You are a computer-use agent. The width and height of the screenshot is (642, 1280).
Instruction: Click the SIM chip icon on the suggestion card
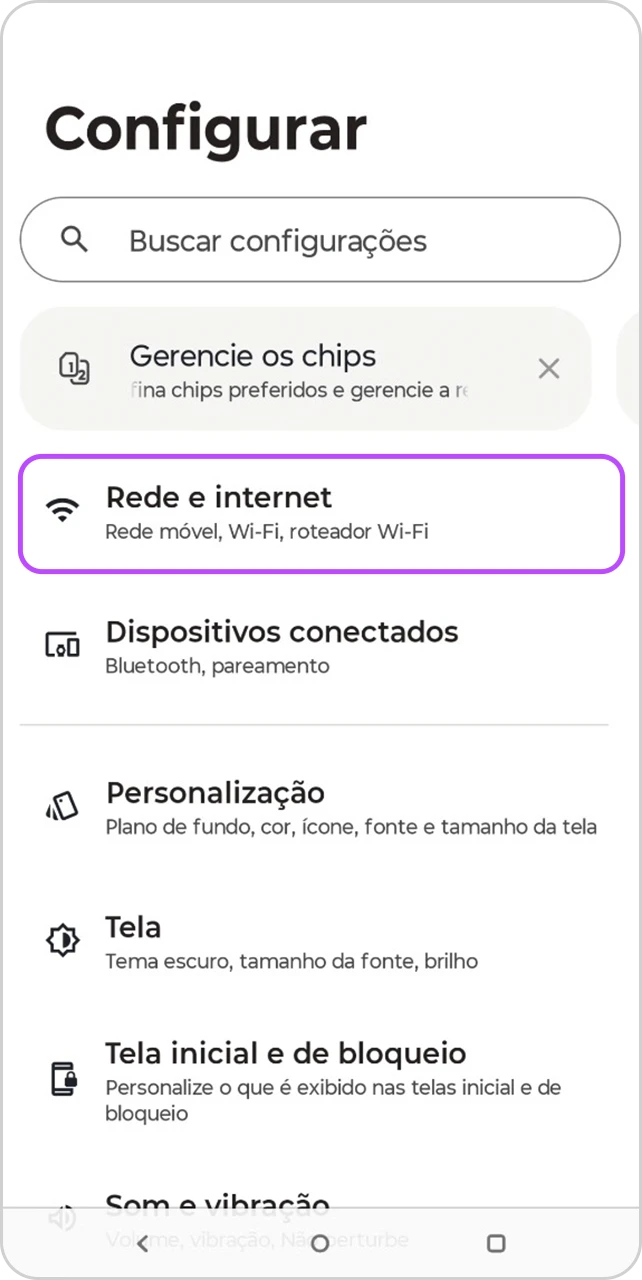point(73,368)
